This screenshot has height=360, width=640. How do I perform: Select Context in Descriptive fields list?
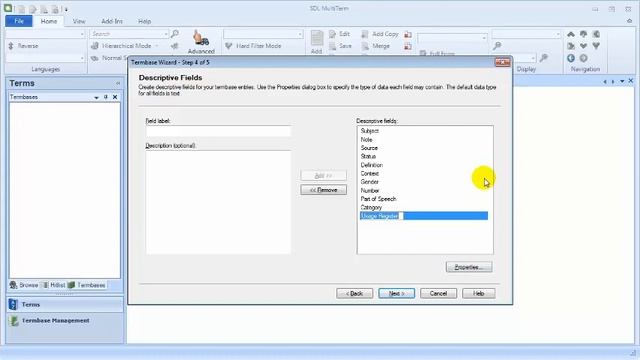(370, 173)
